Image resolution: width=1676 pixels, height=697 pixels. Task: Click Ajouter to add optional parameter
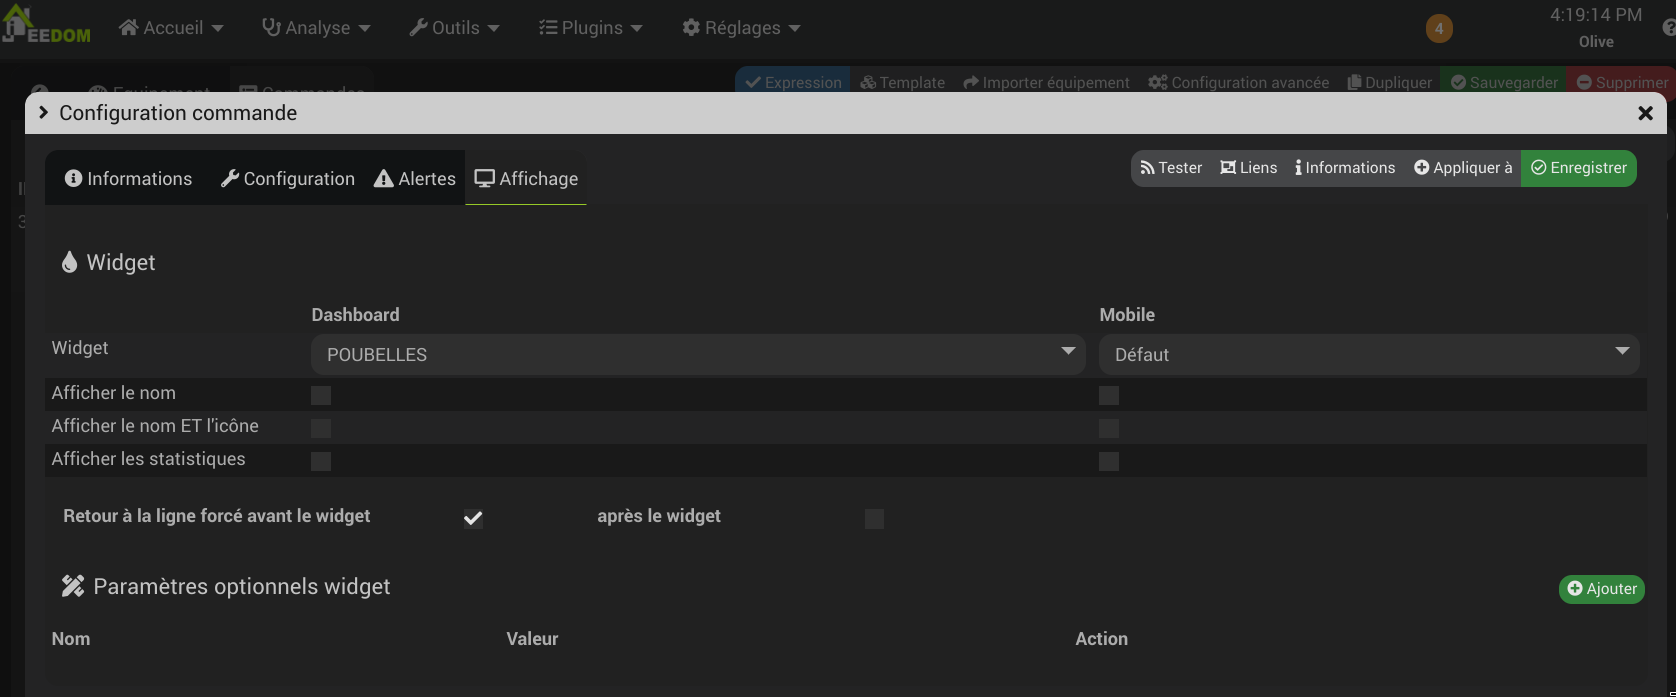[x=1601, y=589]
